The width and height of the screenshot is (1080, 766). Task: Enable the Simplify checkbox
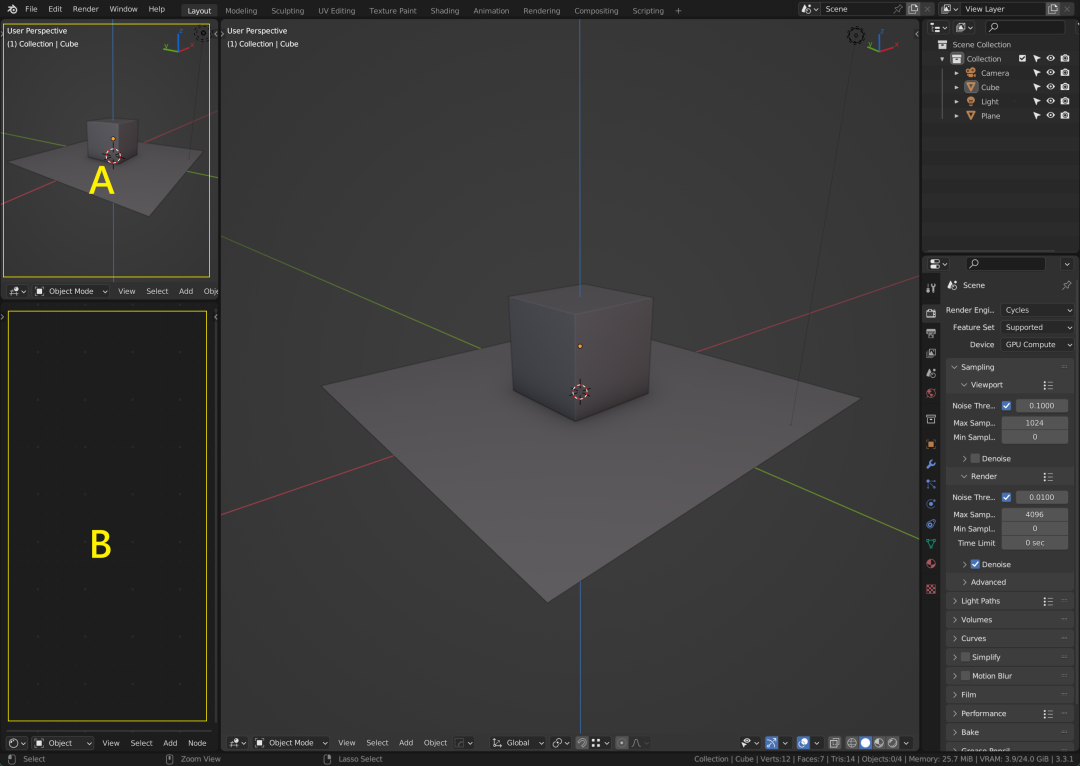(x=965, y=657)
